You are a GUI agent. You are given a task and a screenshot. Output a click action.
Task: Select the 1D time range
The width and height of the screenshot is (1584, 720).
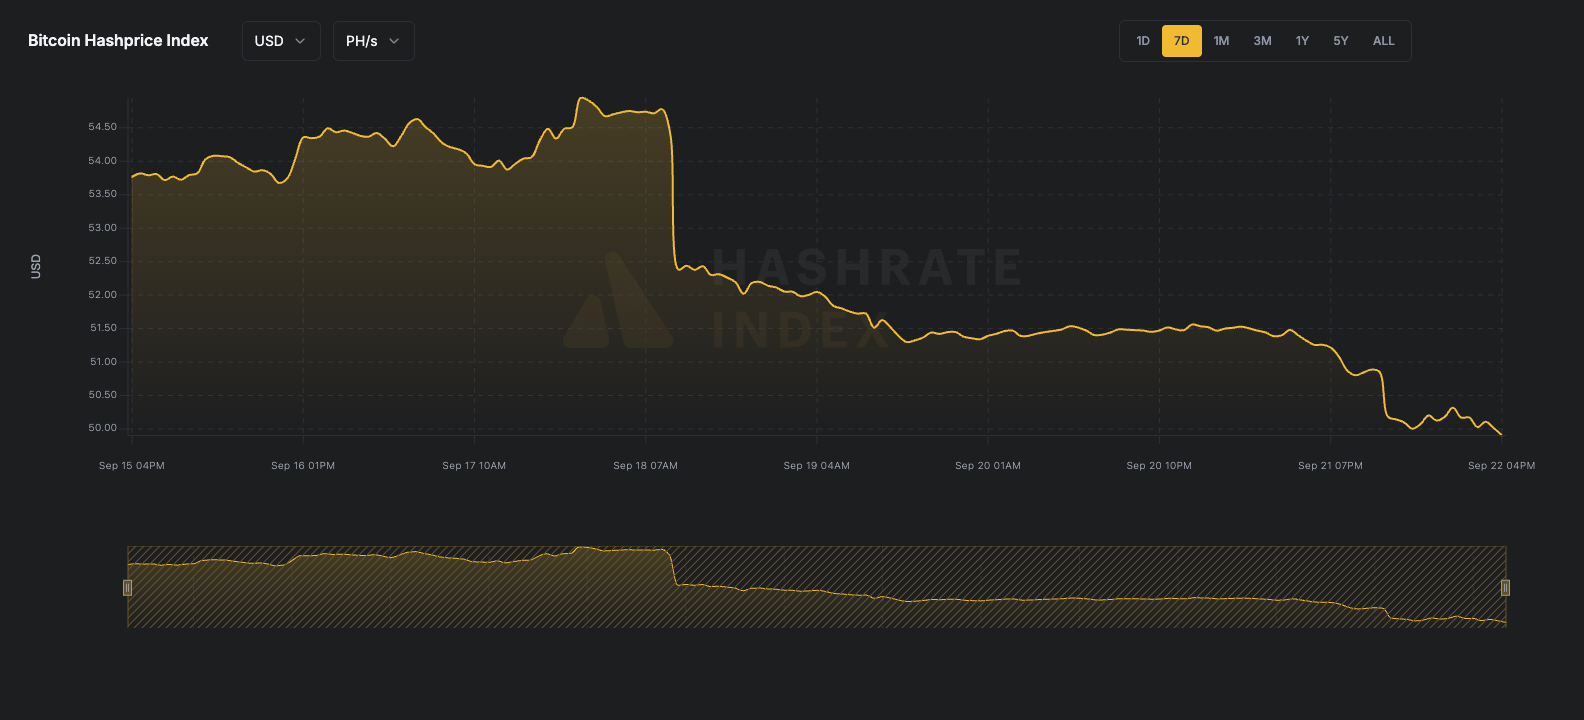point(1143,41)
